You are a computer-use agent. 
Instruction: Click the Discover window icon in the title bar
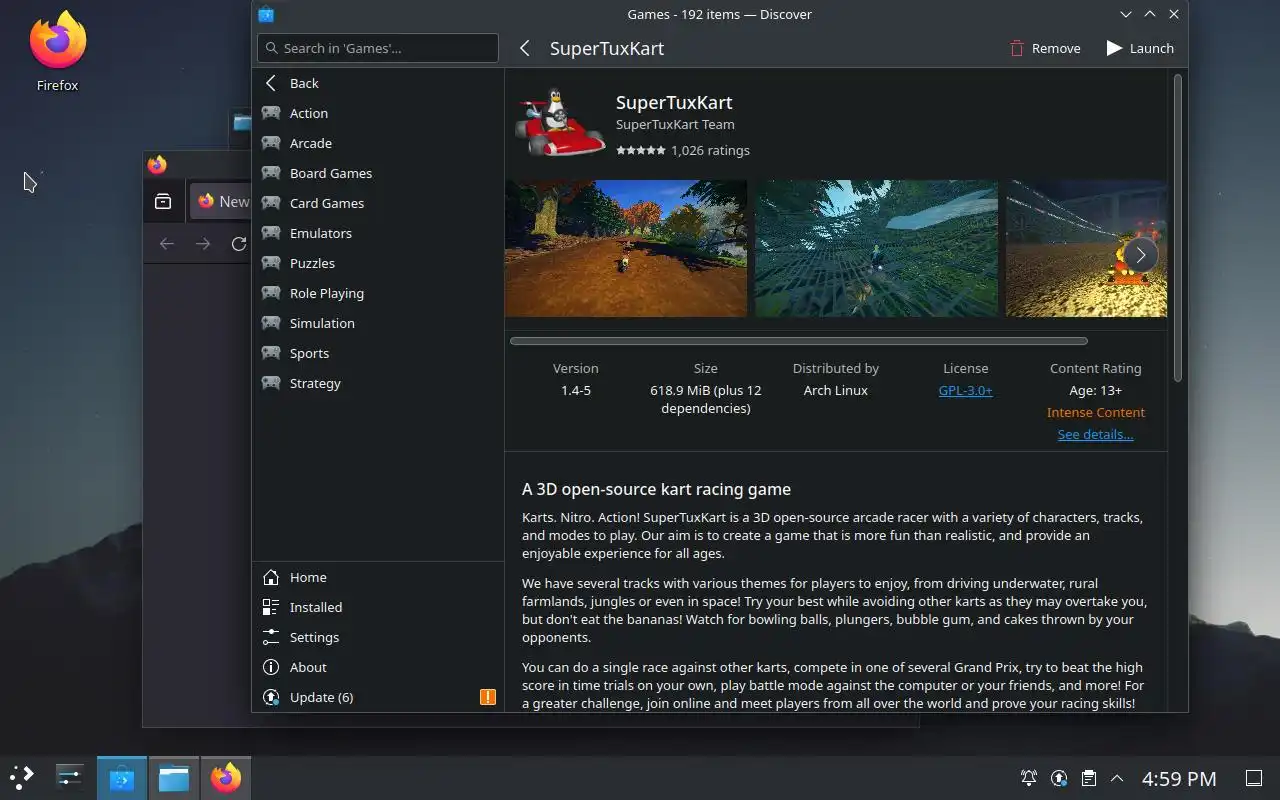[266, 14]
